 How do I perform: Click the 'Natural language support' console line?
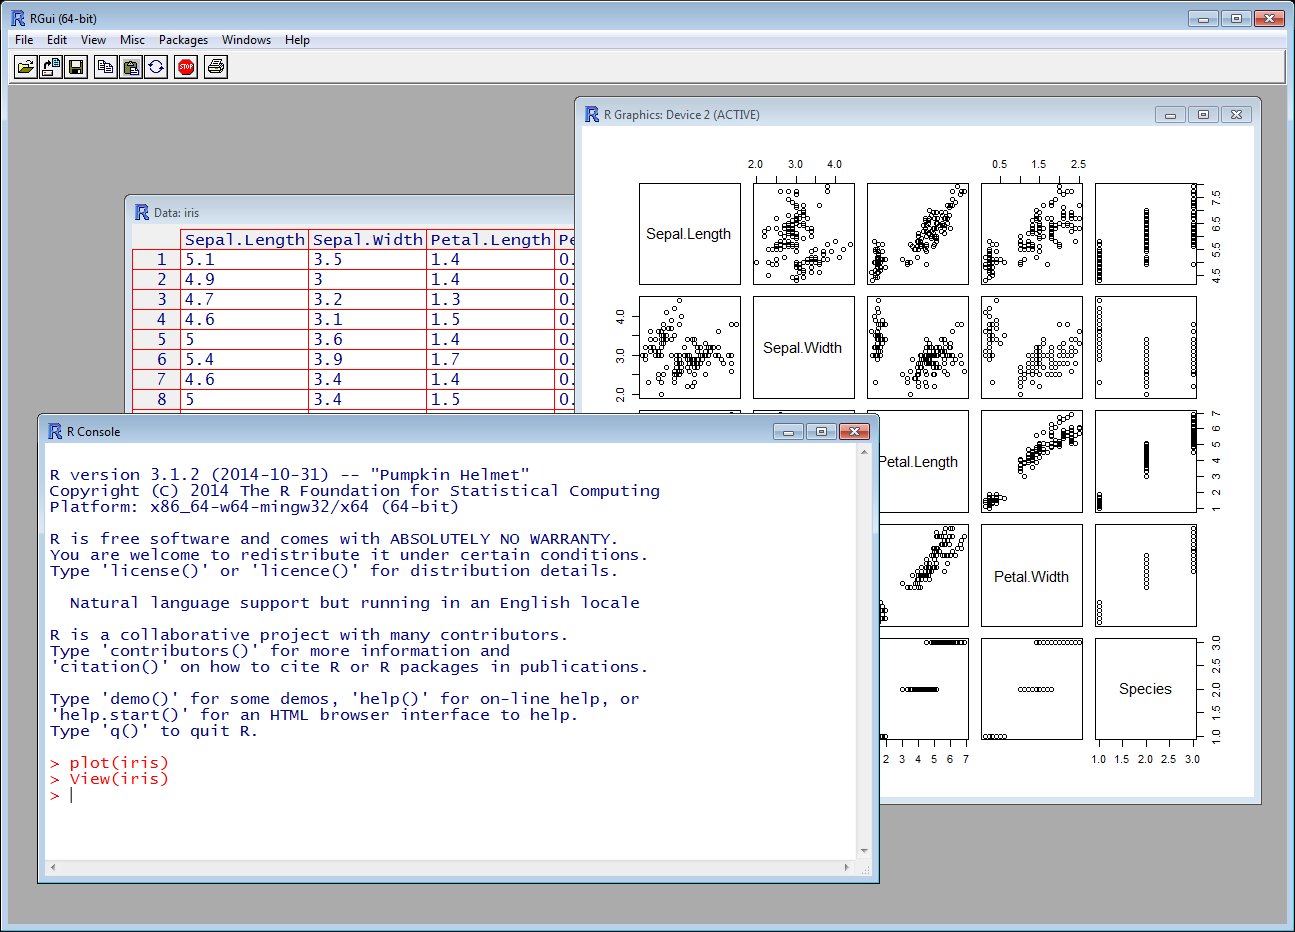[354, 603]
